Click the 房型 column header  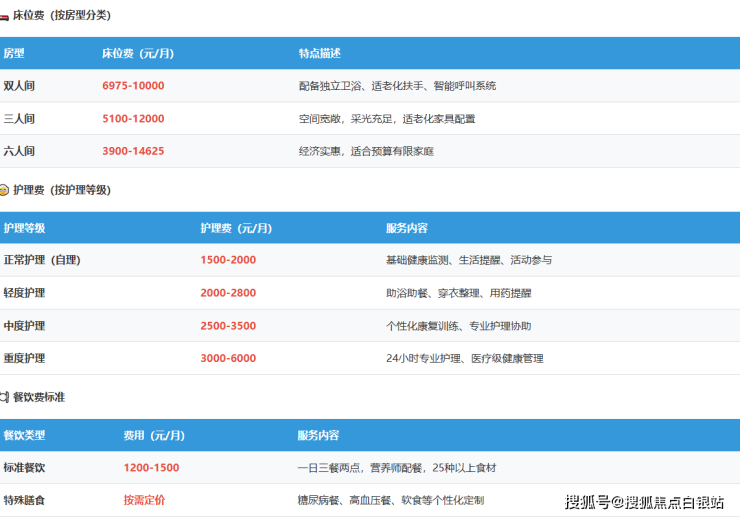coord(14,53)
